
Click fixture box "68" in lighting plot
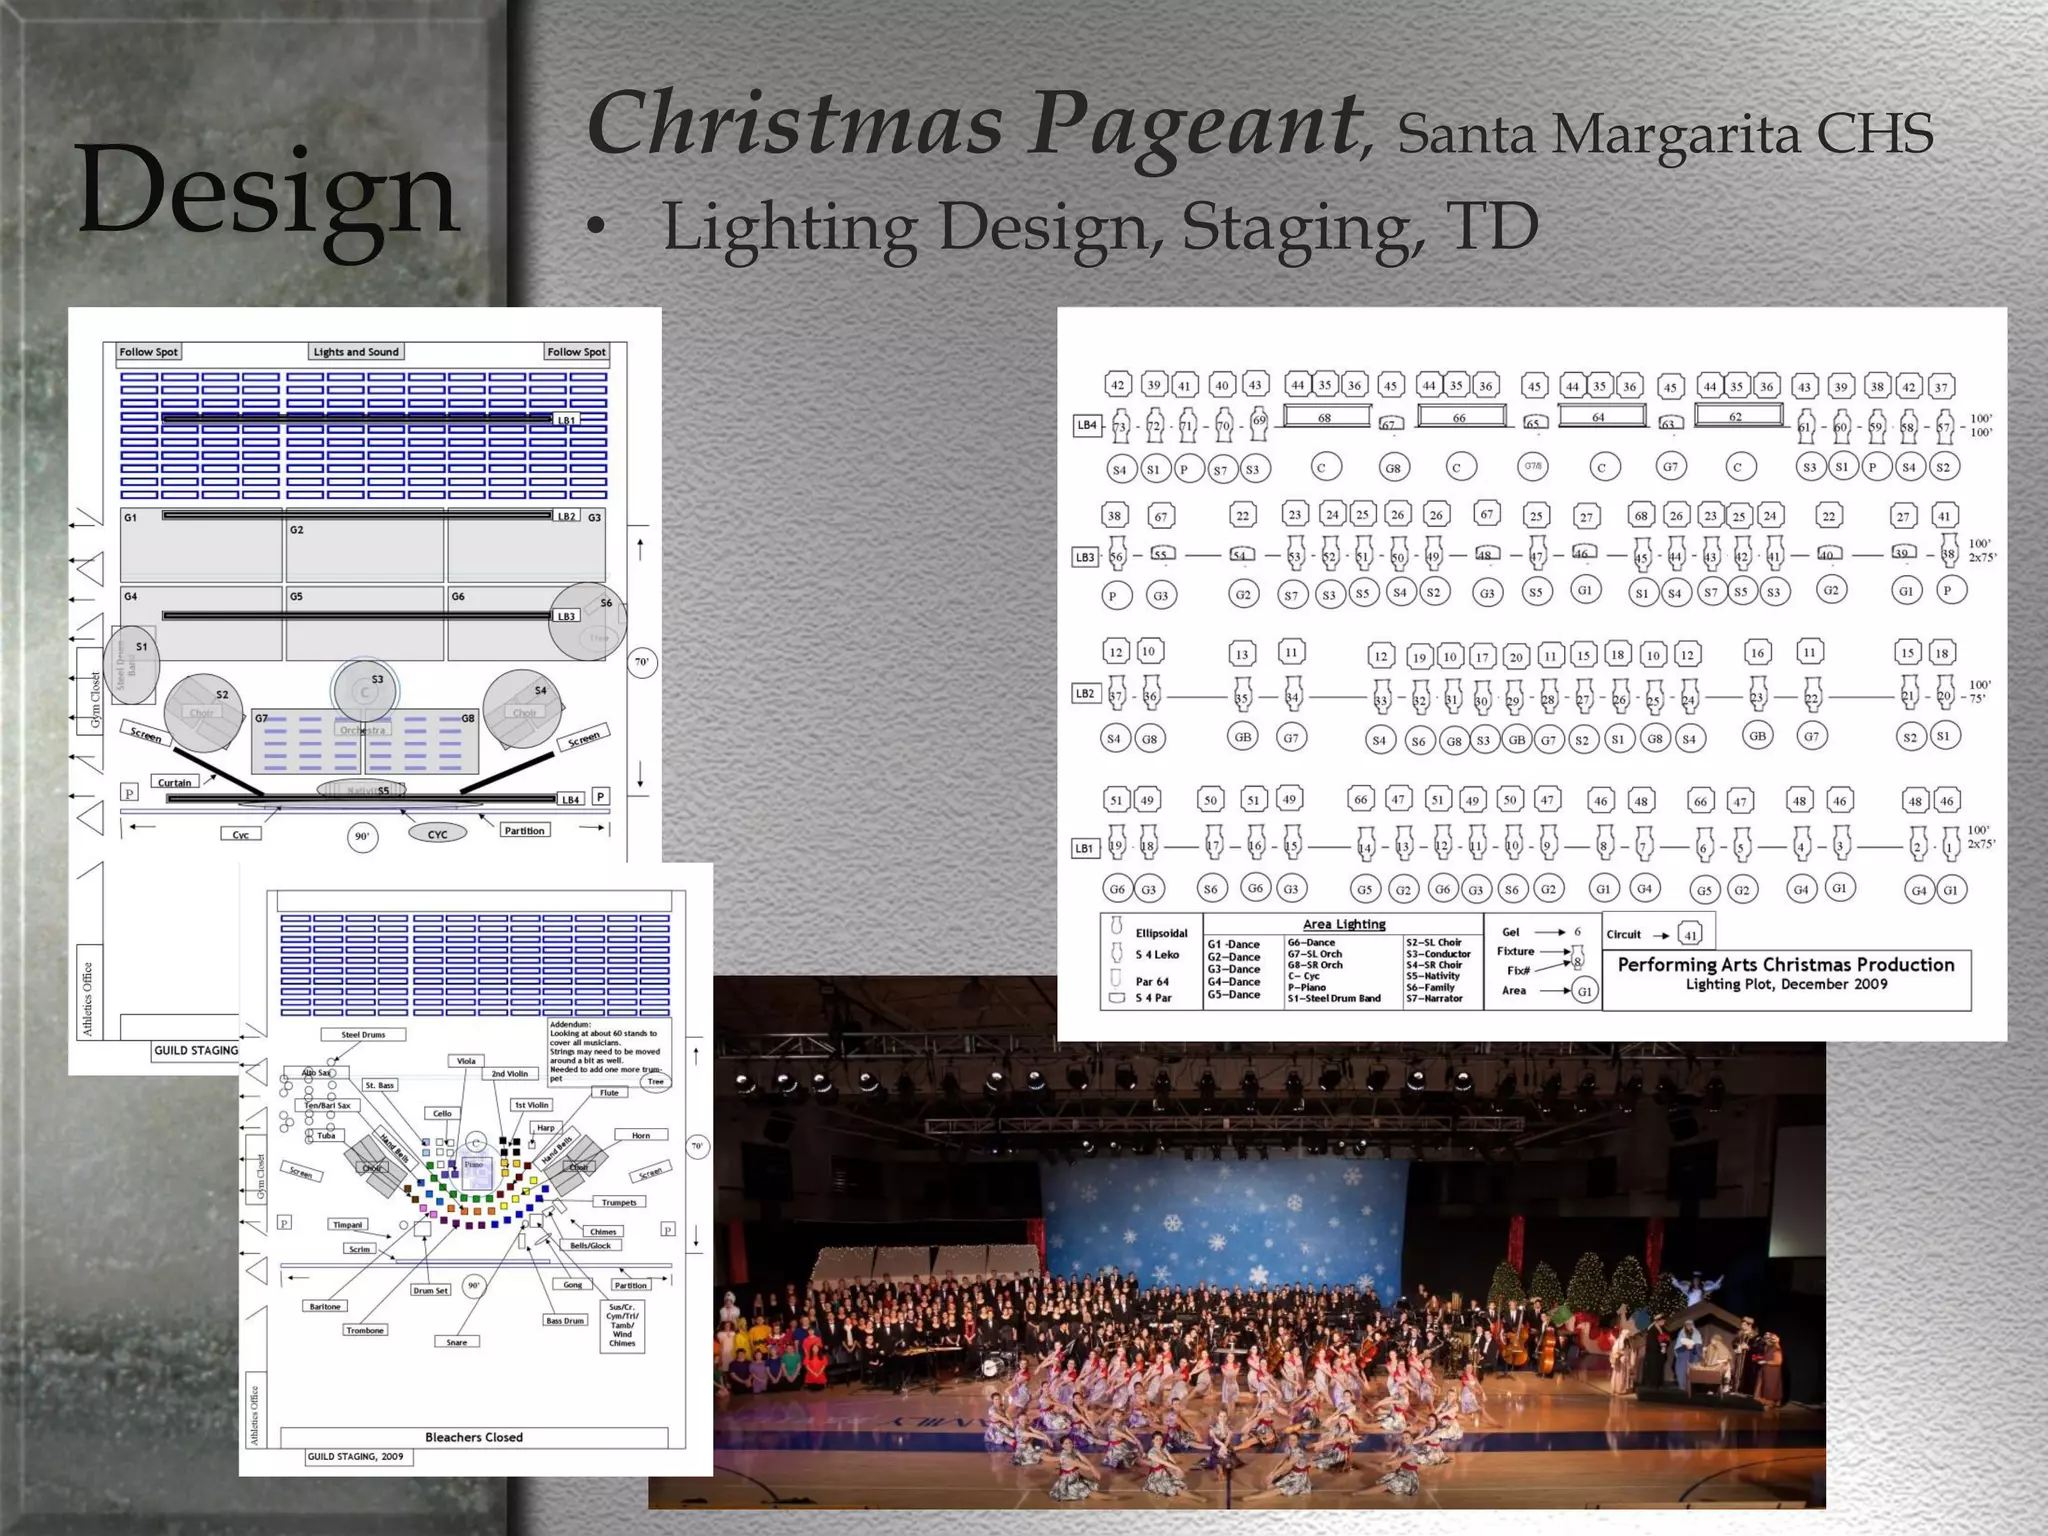(1326, 416)
